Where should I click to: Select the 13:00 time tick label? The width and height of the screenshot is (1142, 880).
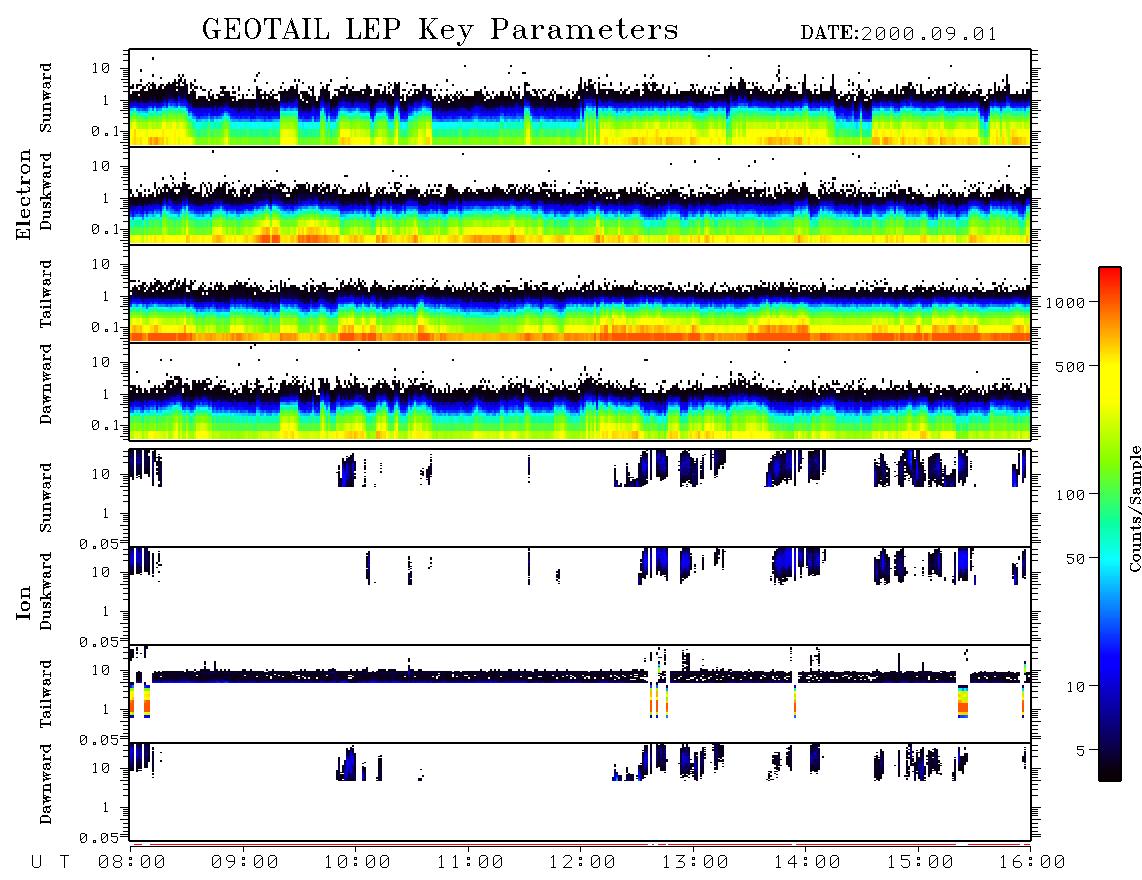[695, 863]
